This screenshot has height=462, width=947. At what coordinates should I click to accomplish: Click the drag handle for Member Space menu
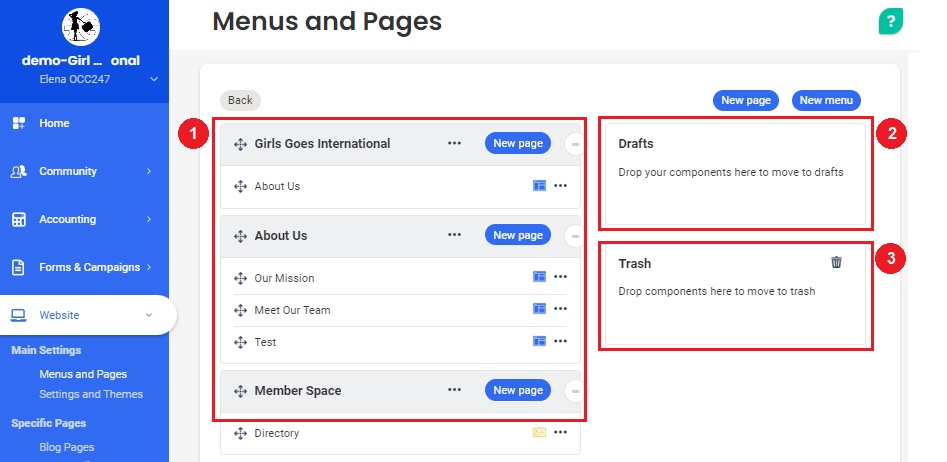point(240,391)
